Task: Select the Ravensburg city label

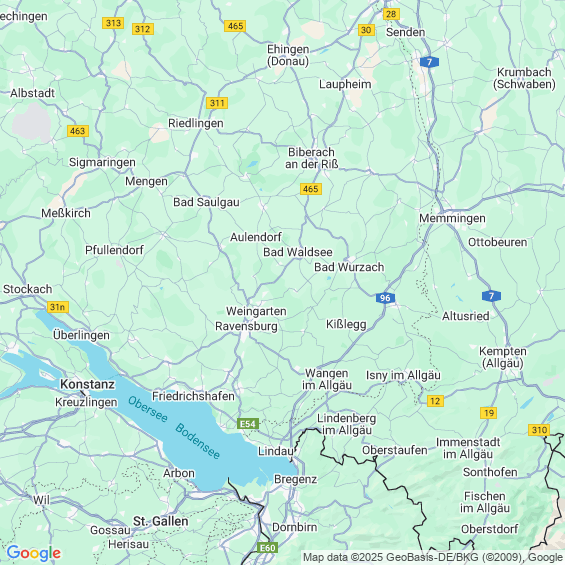Action: pos(246,326)
